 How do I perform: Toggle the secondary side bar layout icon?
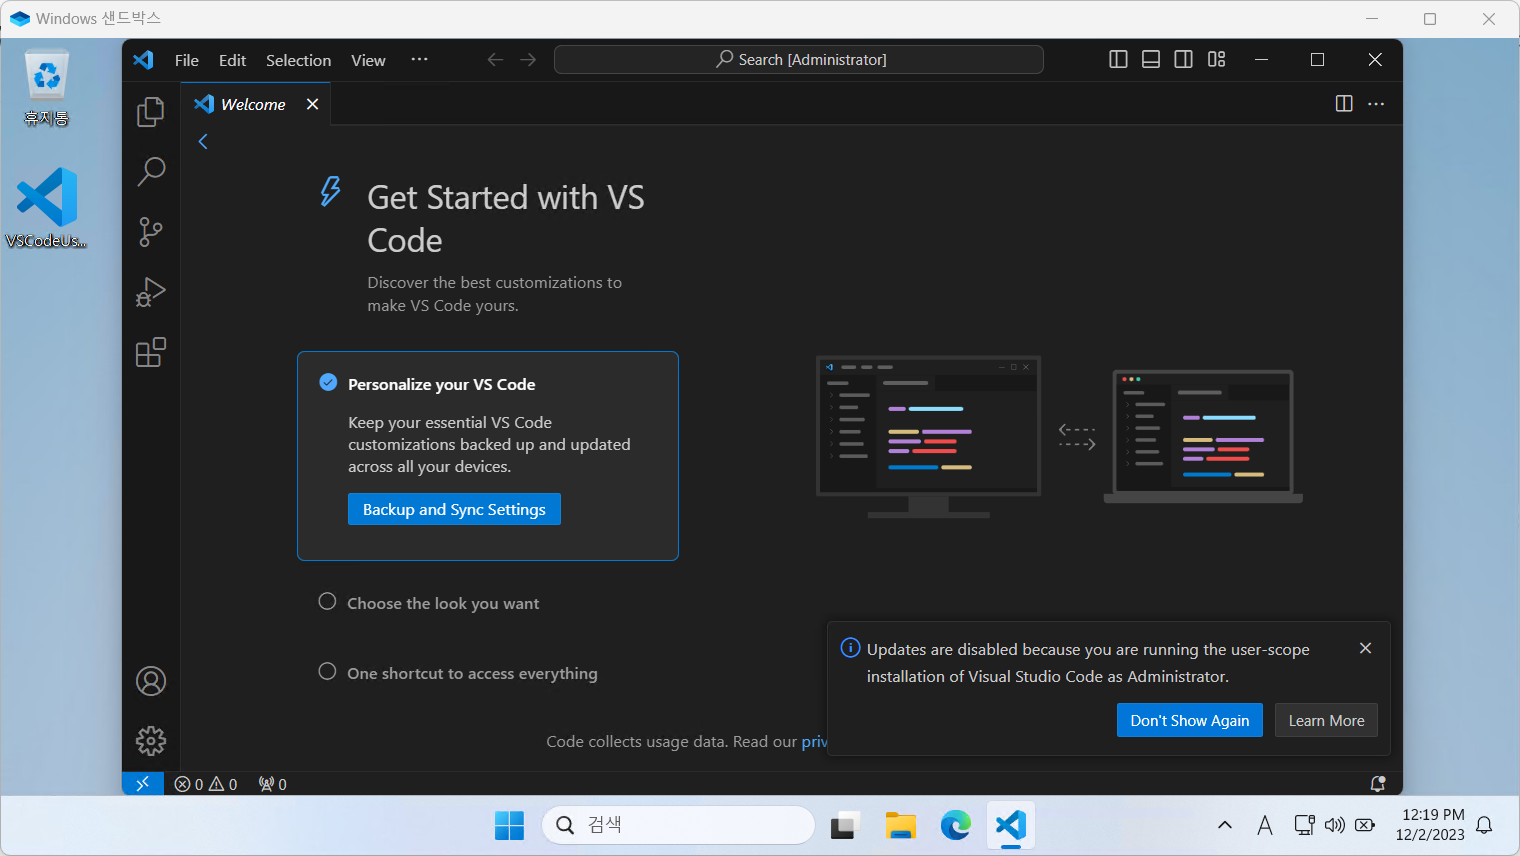pos(1184,60)
